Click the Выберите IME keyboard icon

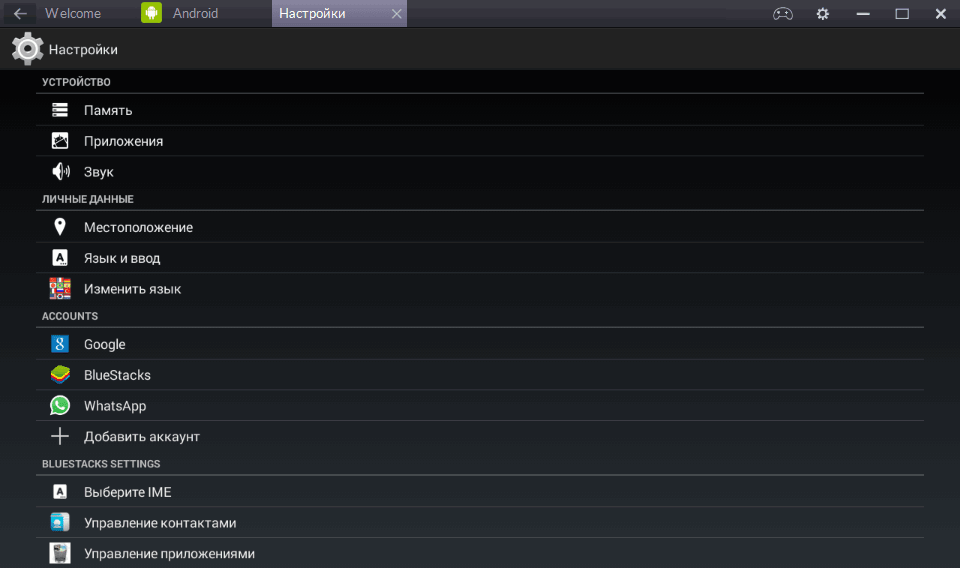coord(60,491)
